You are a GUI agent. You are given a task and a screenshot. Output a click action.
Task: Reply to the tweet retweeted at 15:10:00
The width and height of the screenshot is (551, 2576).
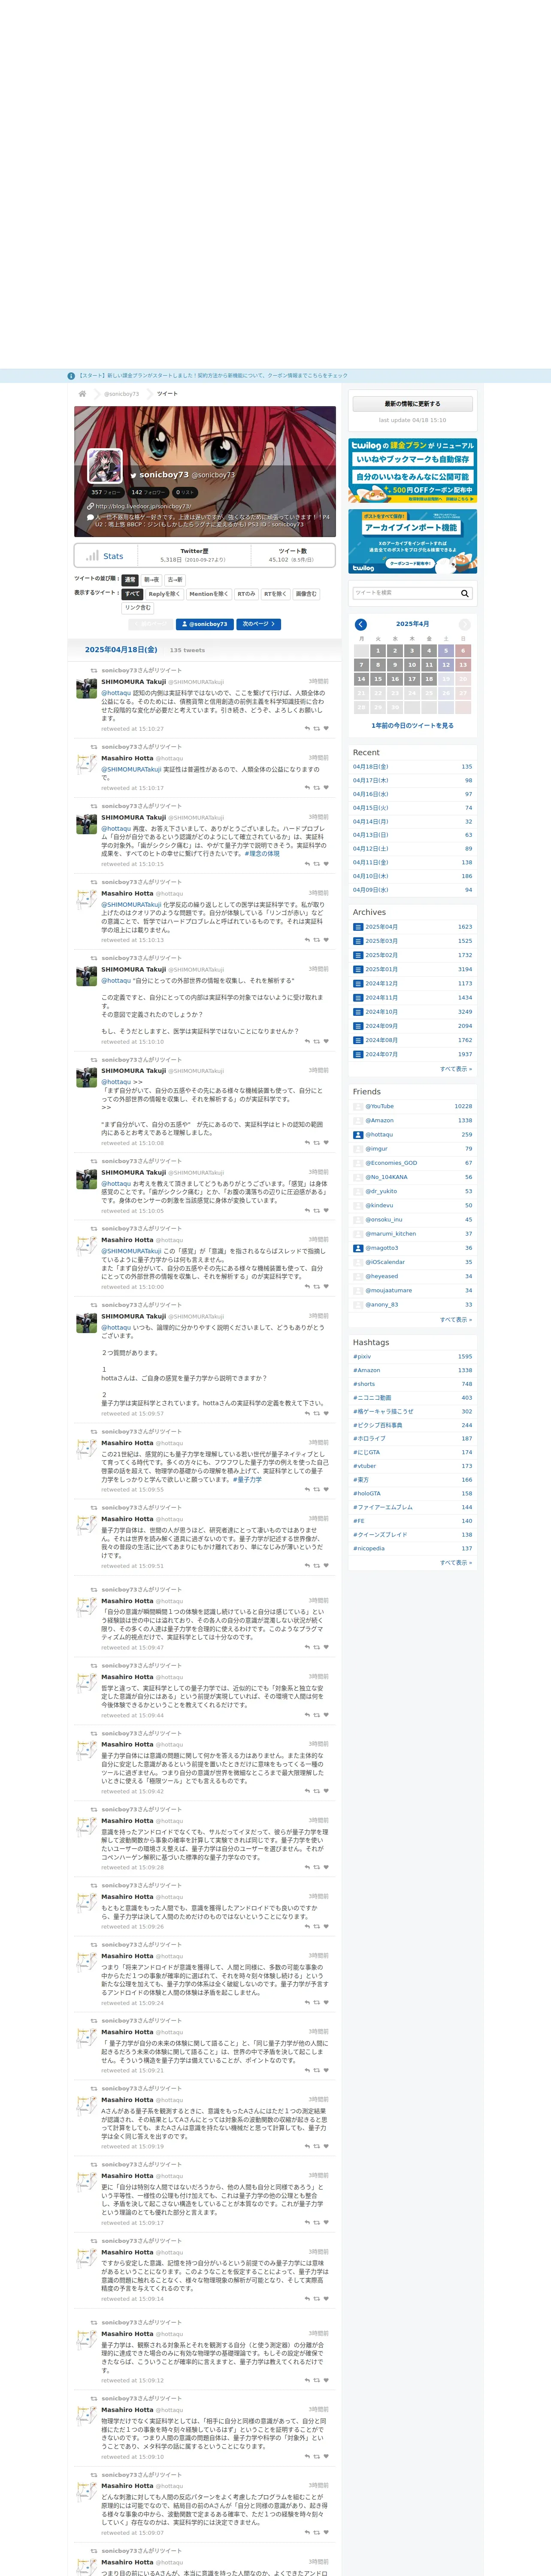pyautogui.click(x=307, y=1287)
